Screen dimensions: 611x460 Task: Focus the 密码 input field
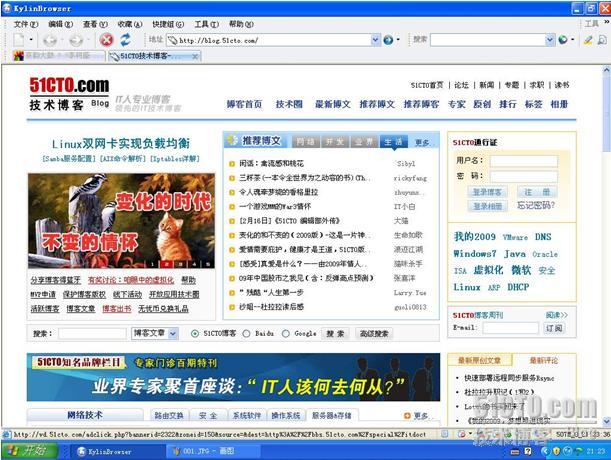tap(524, 177)
